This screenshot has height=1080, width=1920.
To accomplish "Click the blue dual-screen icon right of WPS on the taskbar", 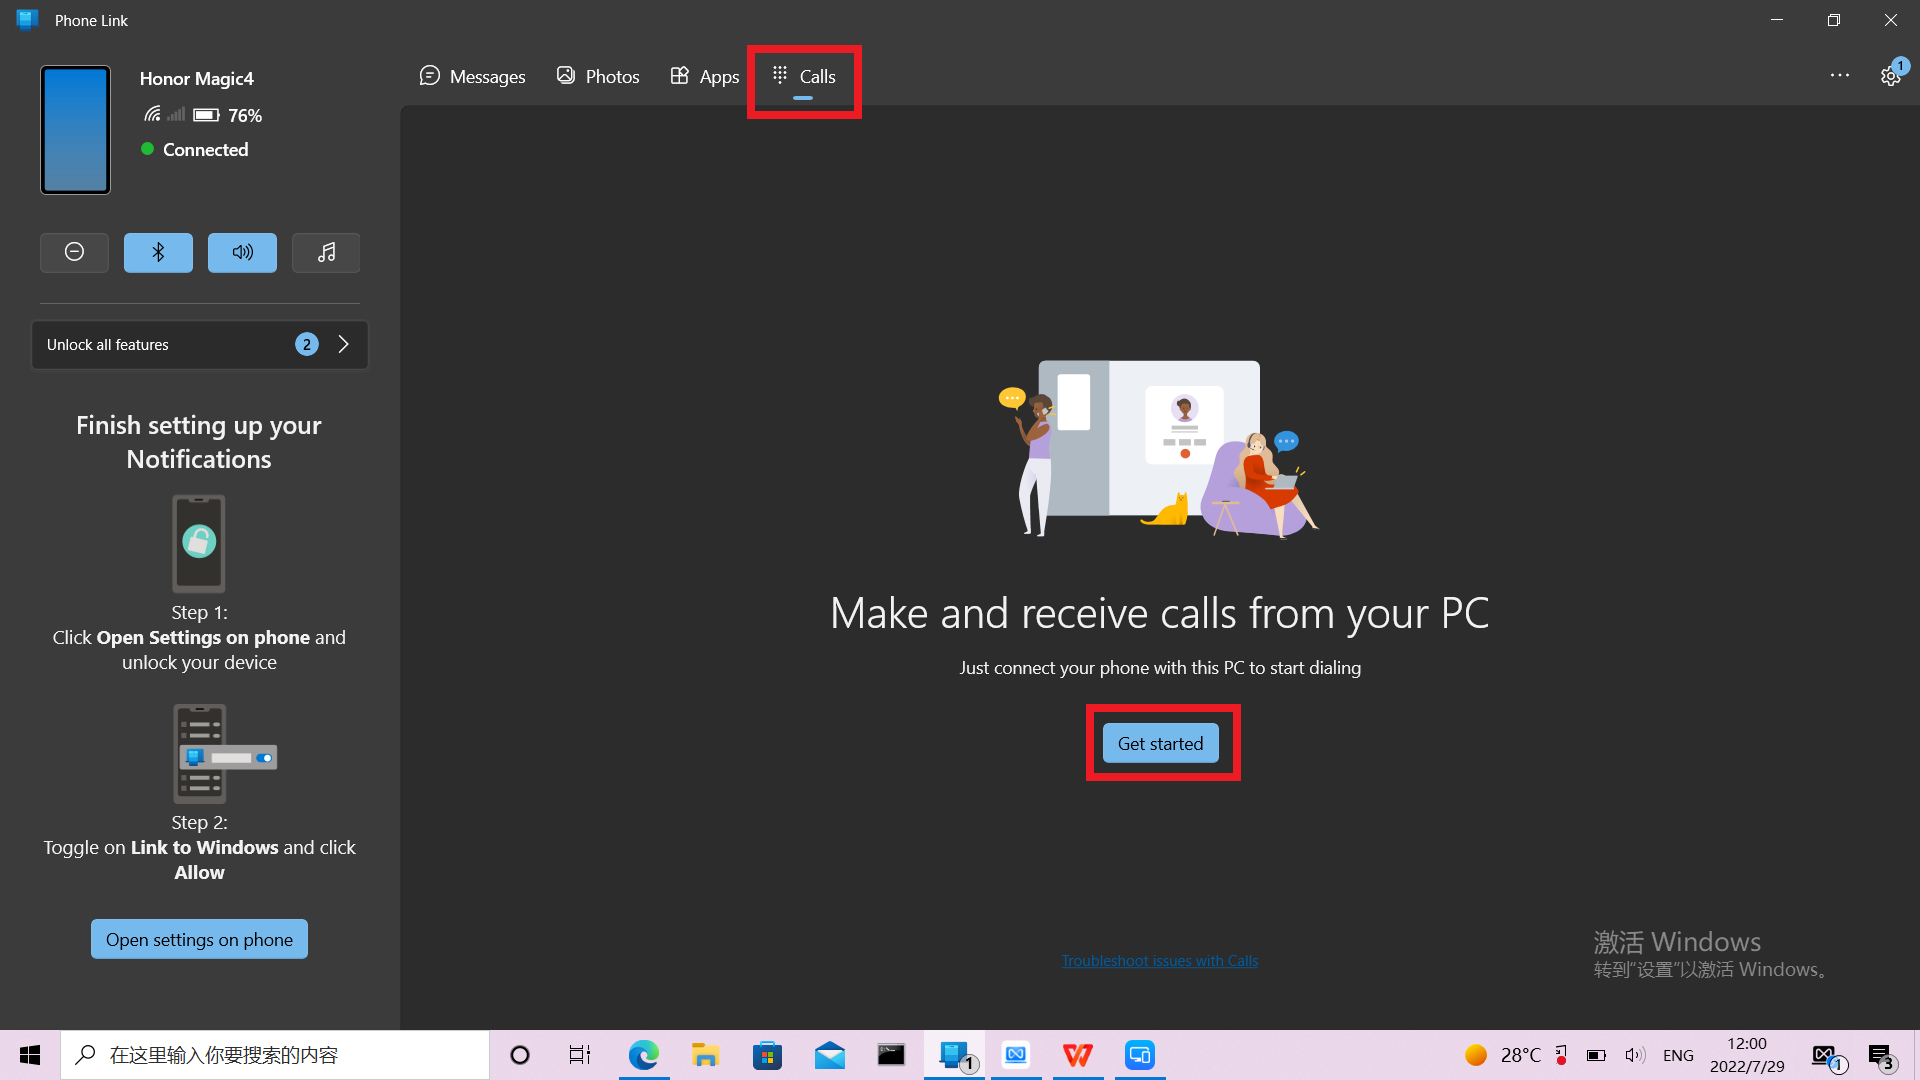I will (1140, 1055).
